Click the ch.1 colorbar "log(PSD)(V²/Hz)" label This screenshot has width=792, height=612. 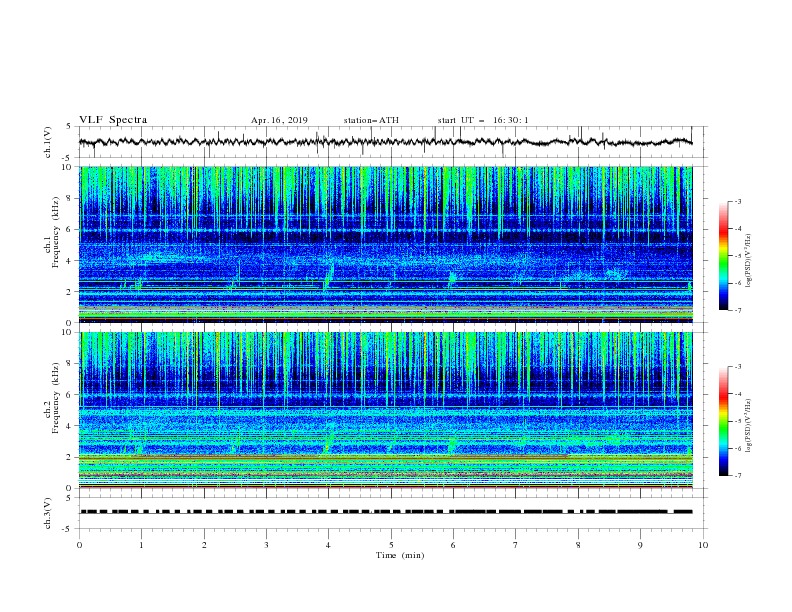click(x=749, y=261)
